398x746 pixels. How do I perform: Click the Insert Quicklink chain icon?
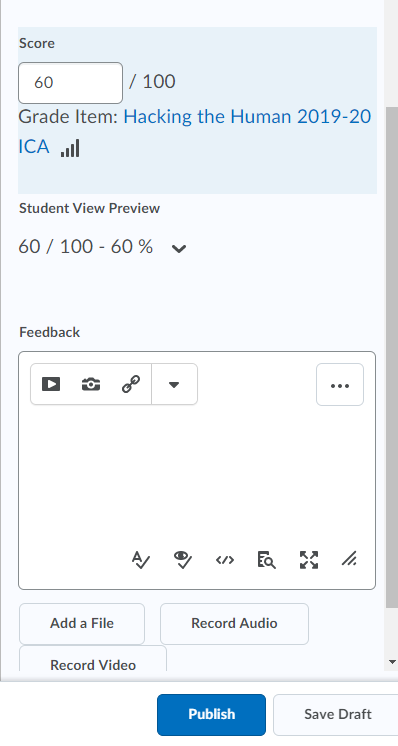click(x=131, y=384)
